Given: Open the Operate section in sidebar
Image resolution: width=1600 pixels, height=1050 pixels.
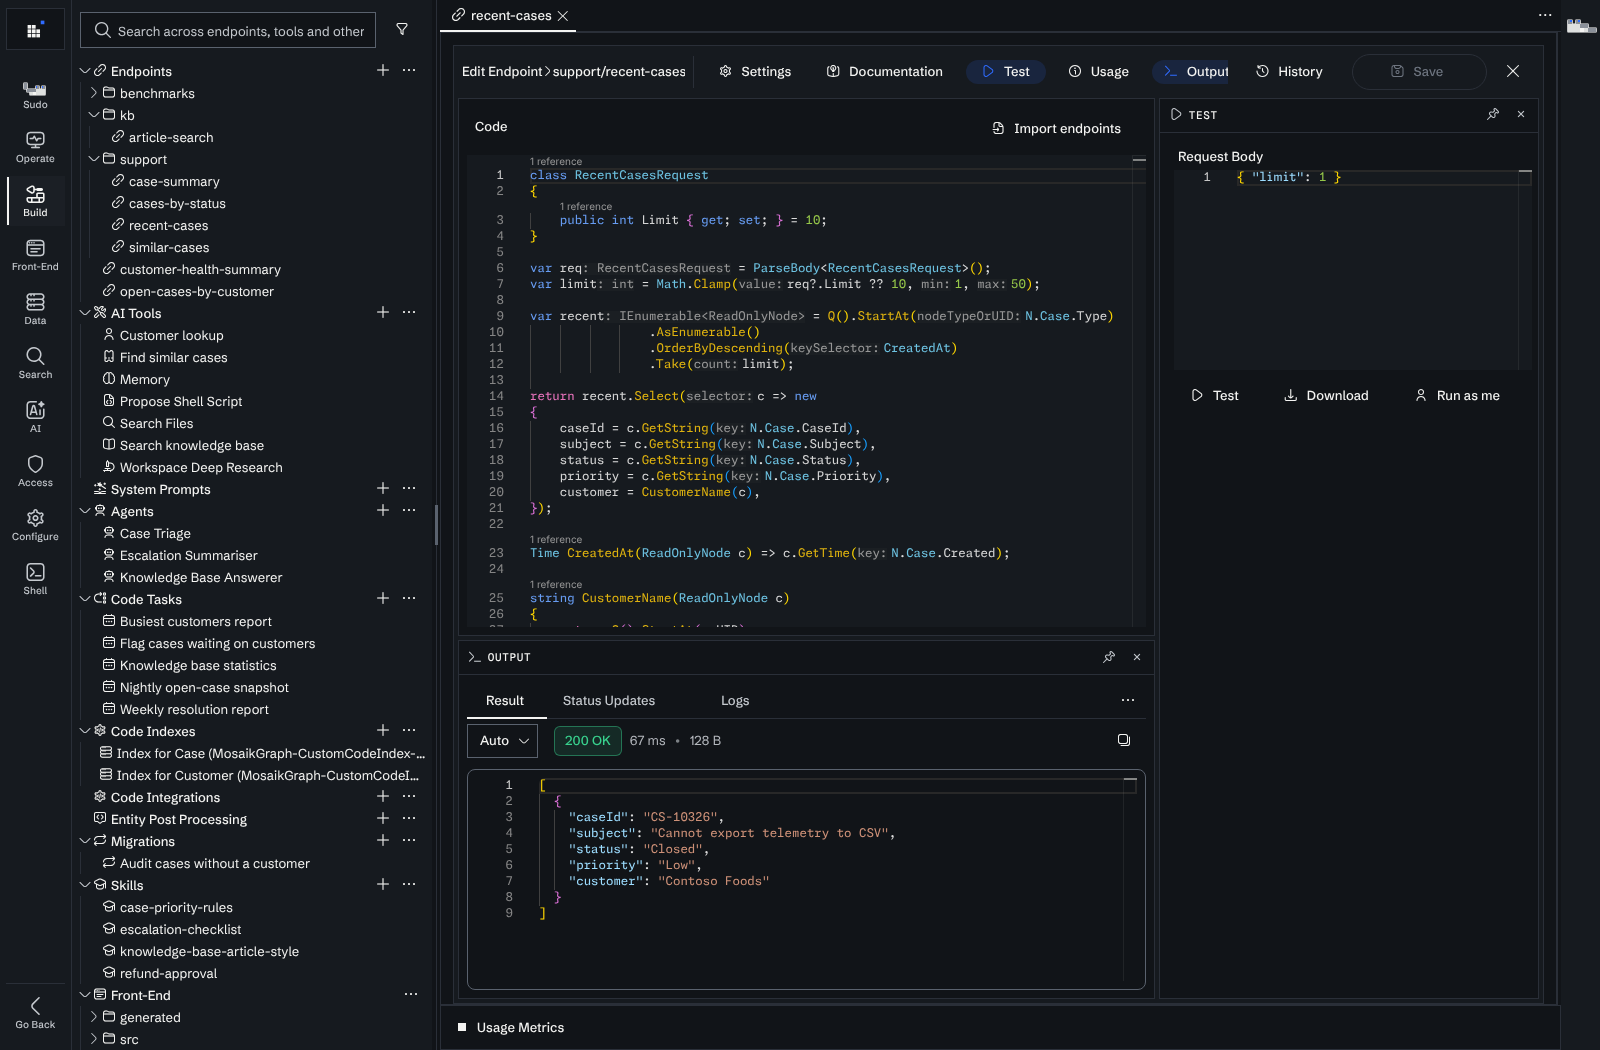Looking at the screenshot, I should (35, 148).
